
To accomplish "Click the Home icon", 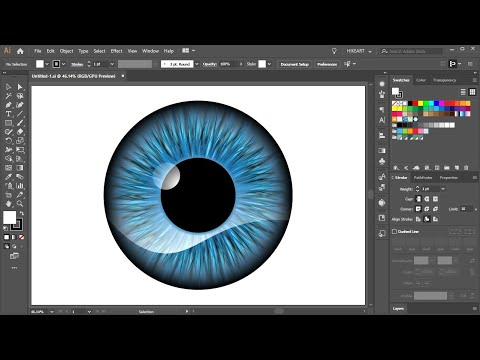I will pyautogui.click(x=20, y=51).
